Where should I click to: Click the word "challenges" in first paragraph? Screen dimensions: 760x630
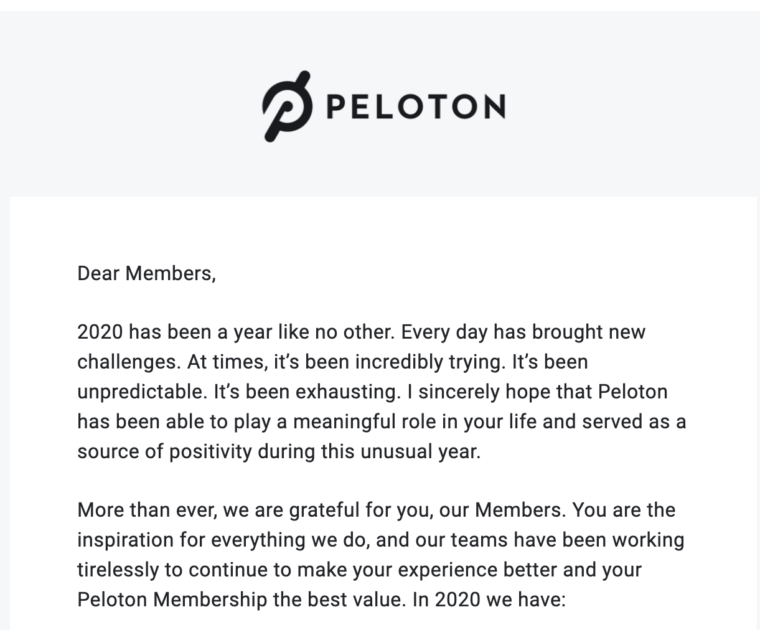pyautogui.click(x=127, y=360)
